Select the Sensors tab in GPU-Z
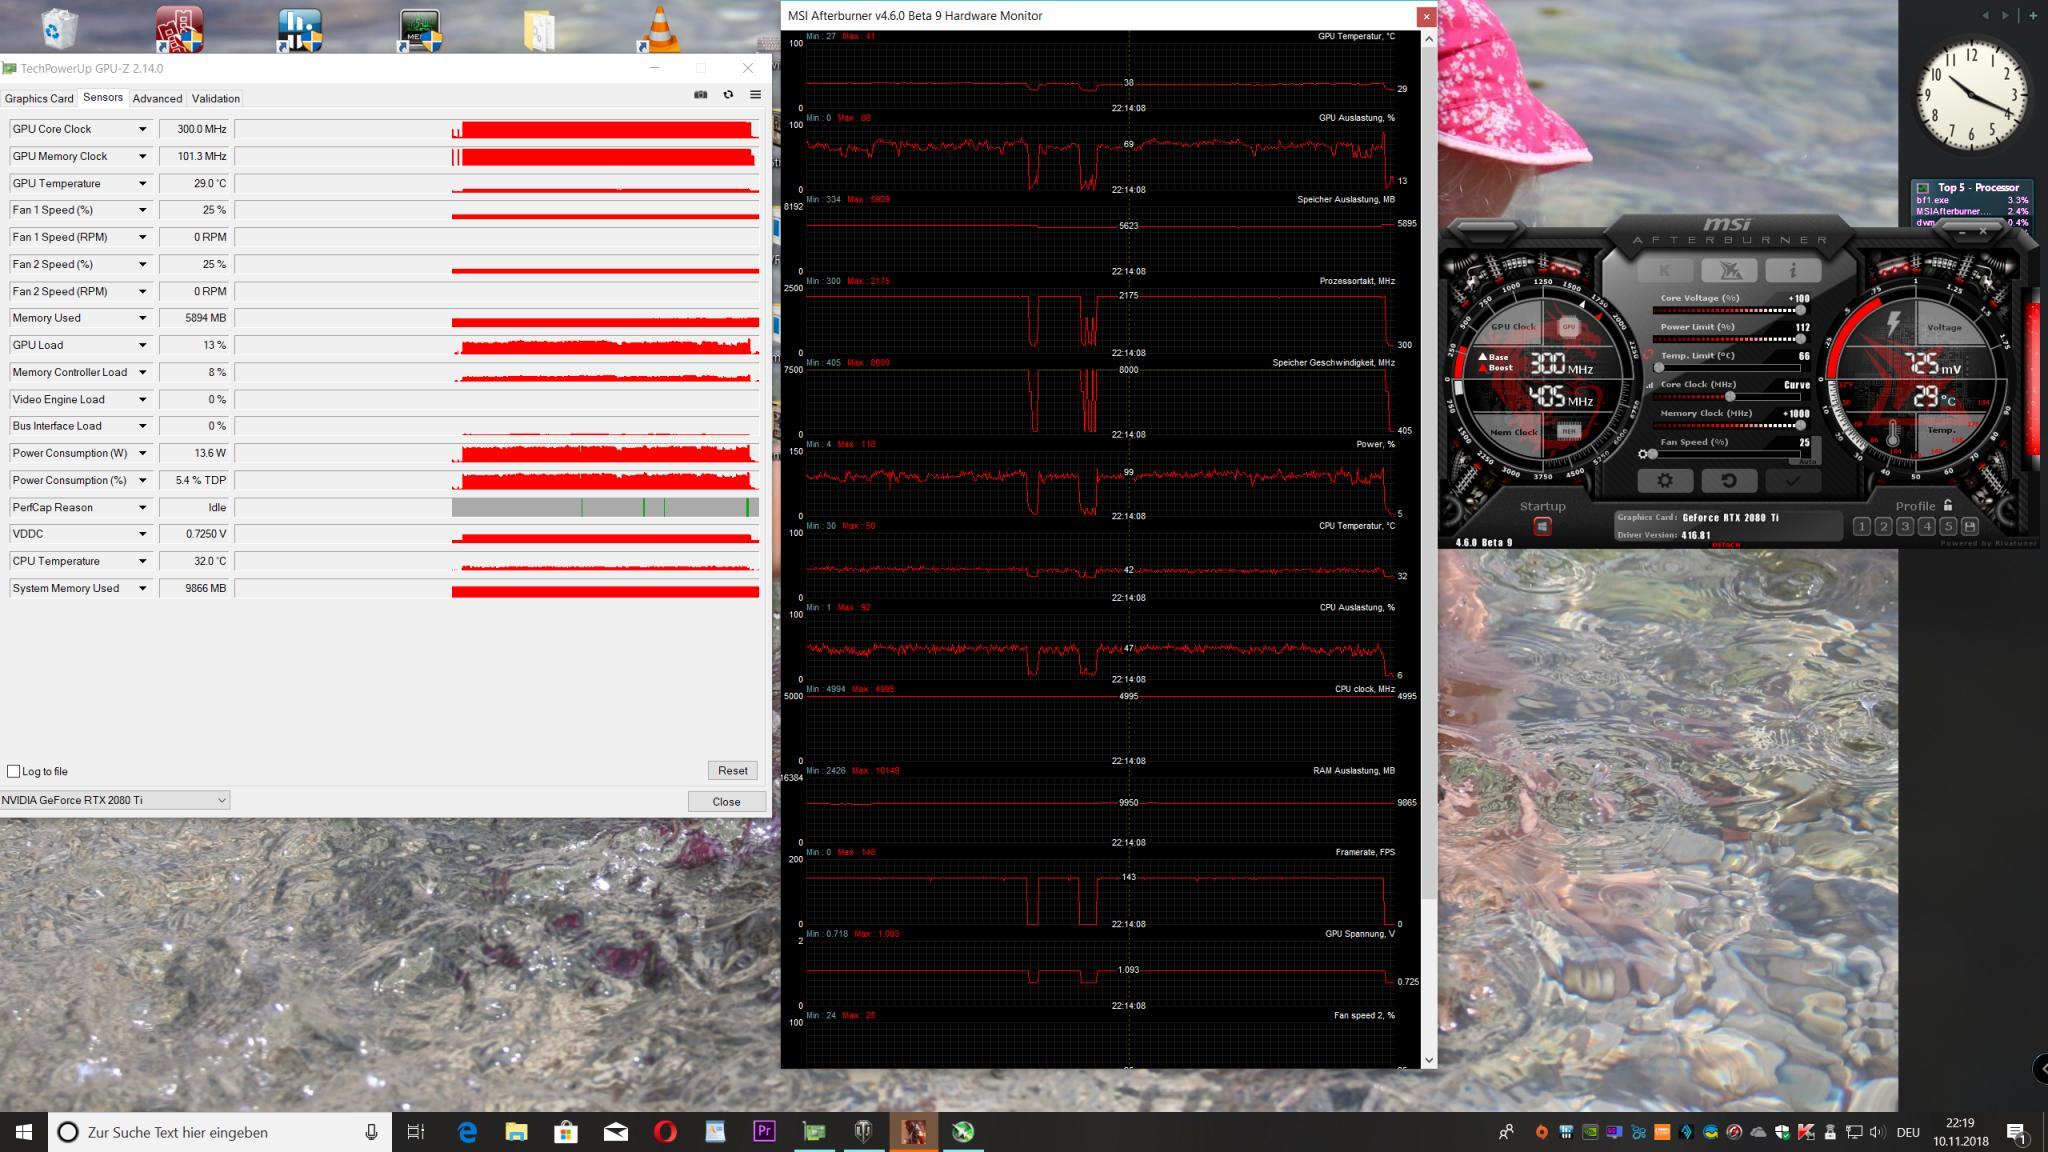 pyautogui.click(x=103, y=97)
